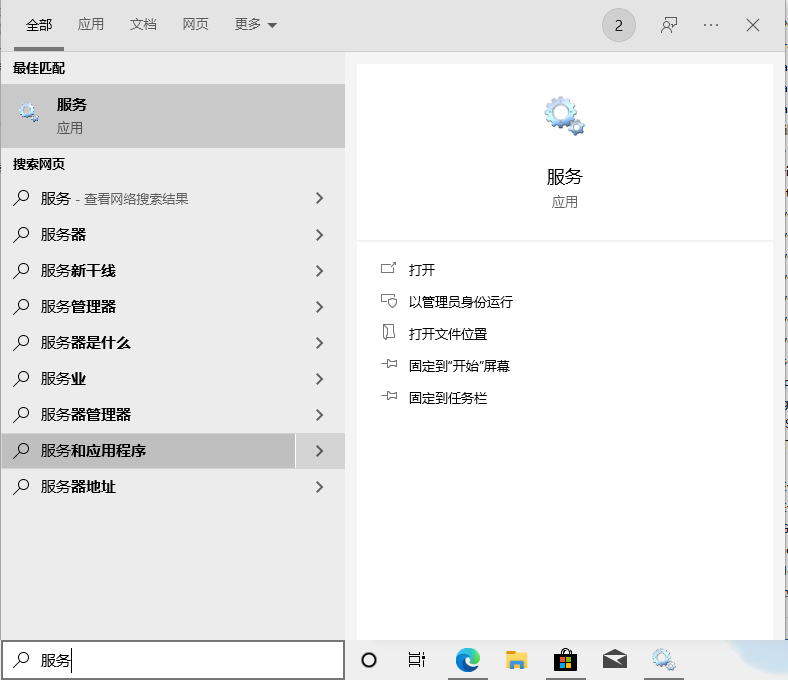Click 以管理员身份运行
788x680 pixels.
[x=460, y=302]
